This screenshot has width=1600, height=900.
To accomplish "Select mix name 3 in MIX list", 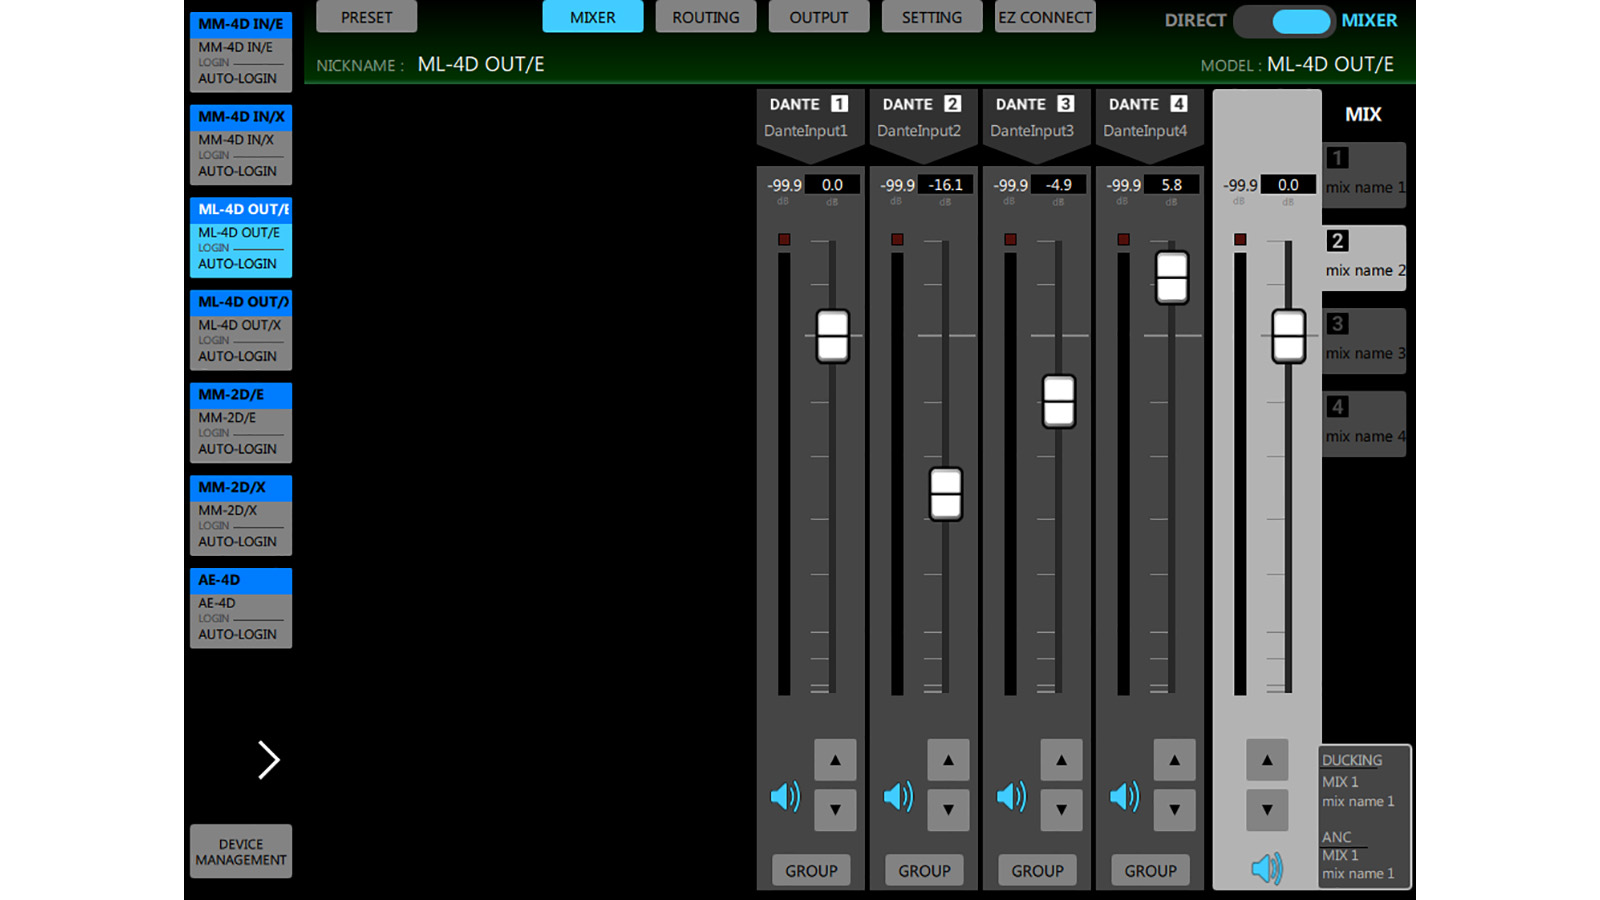I will click(x=1364, y=341).
